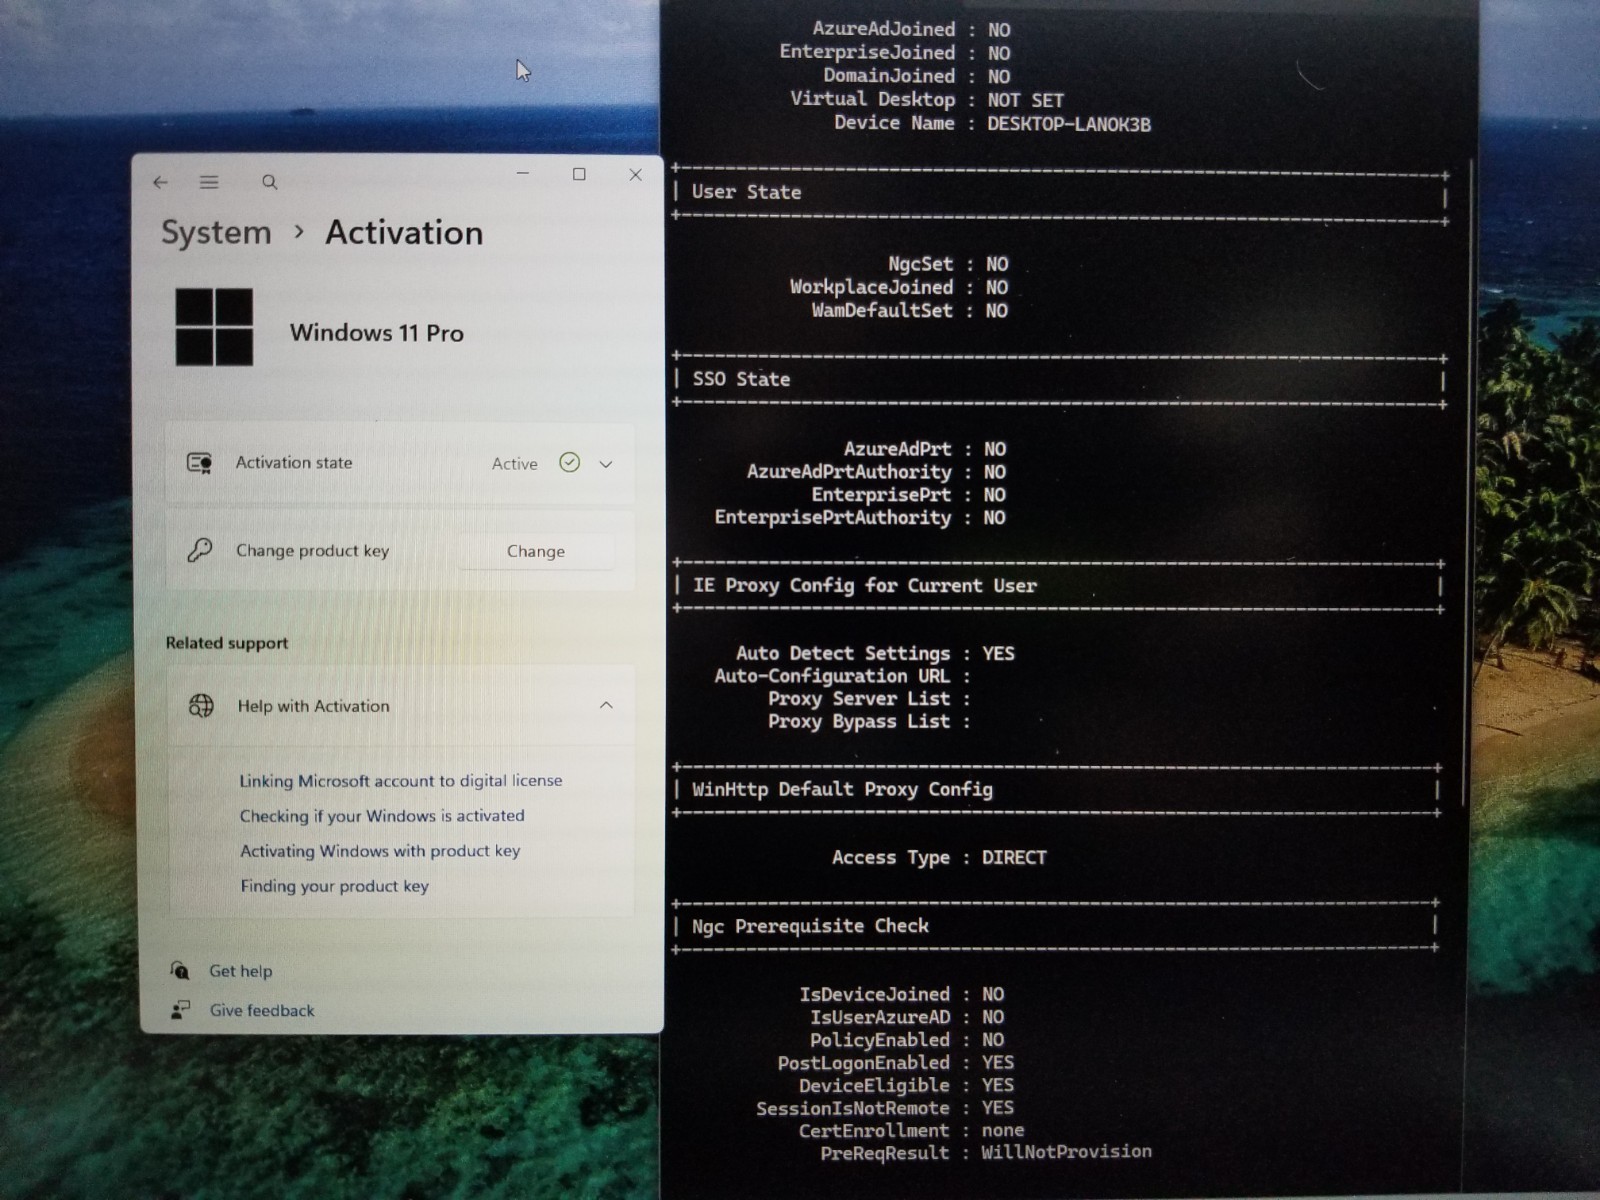Click the Access Type : DIRECT line
Viewport: 1600px width, 1200px height.
(939, 857)
